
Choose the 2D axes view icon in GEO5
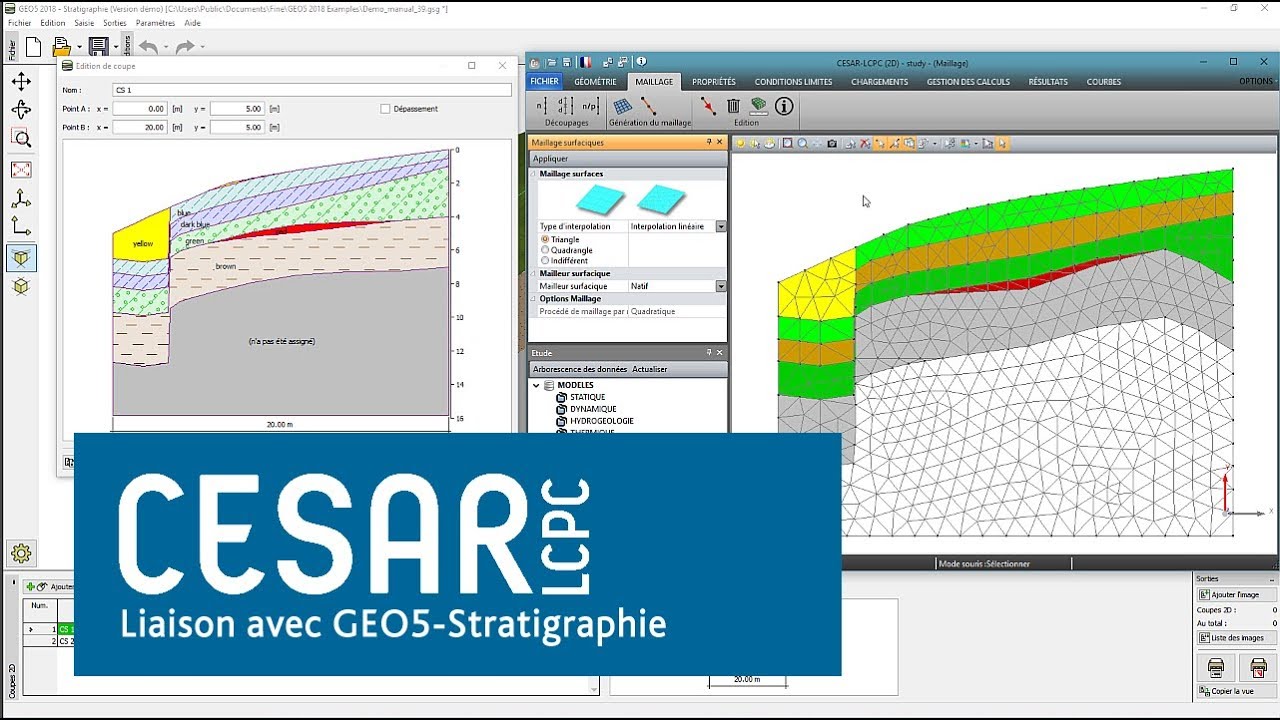21,228
